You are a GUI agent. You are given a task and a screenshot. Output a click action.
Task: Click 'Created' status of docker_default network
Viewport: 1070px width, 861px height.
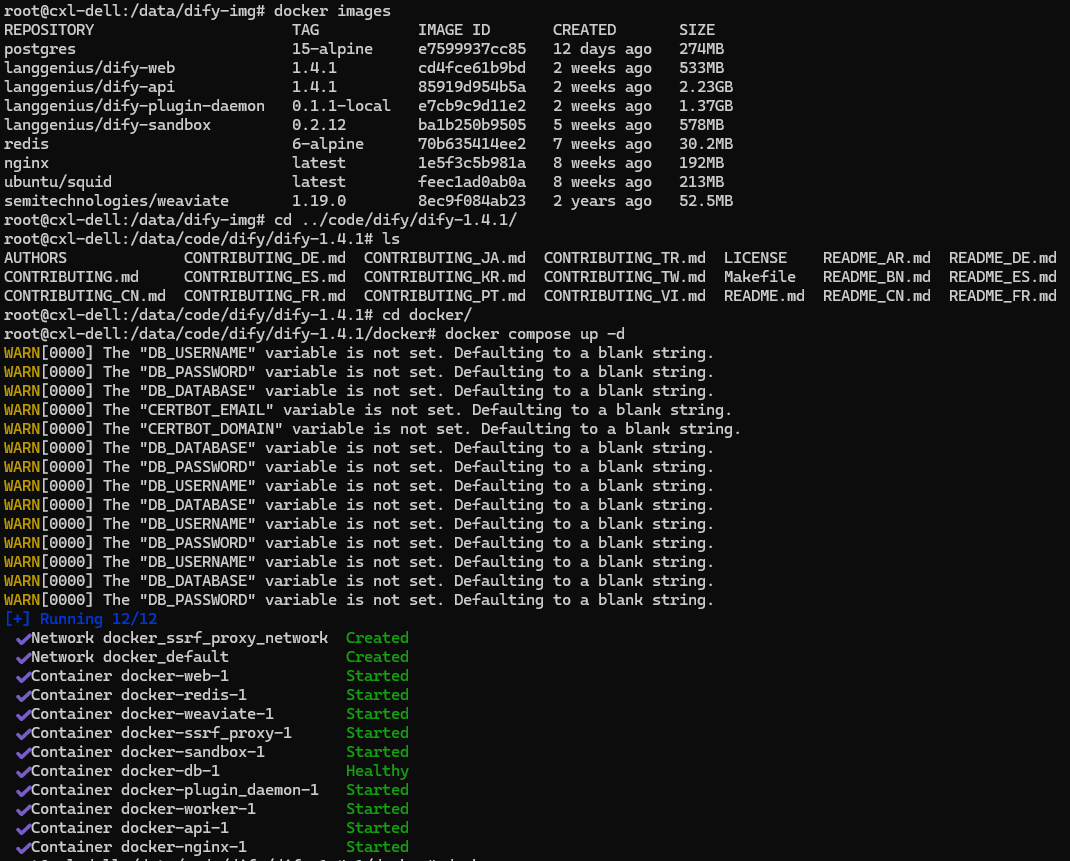pos(377,657)
